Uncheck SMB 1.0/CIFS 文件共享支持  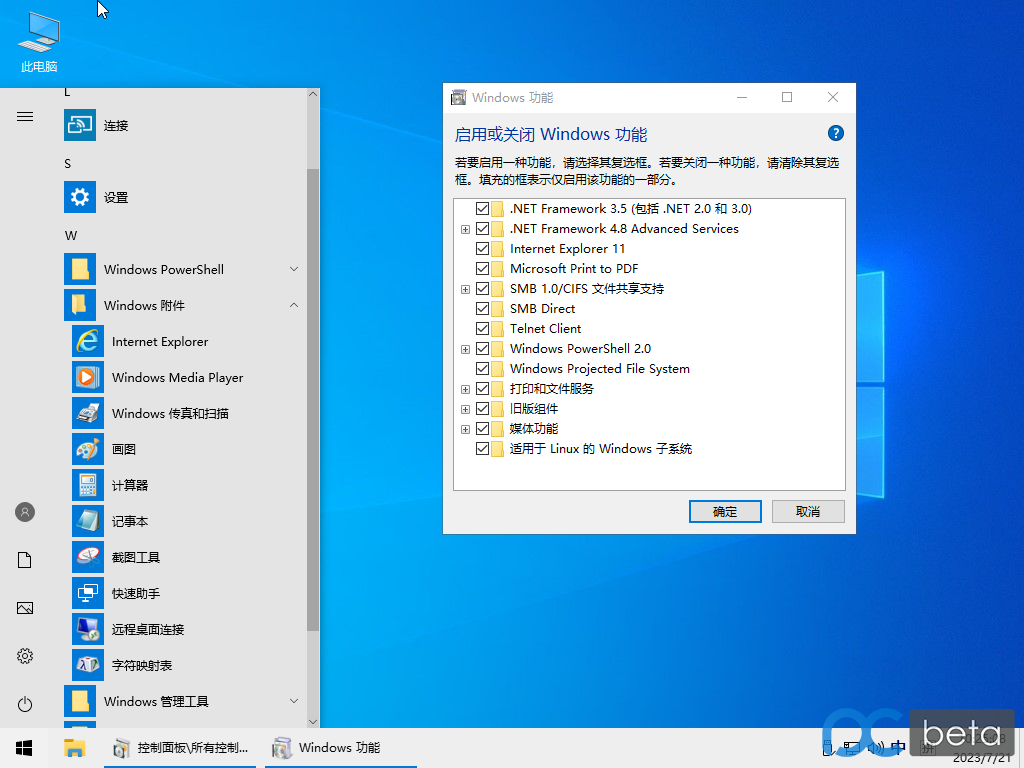[483, 289]
